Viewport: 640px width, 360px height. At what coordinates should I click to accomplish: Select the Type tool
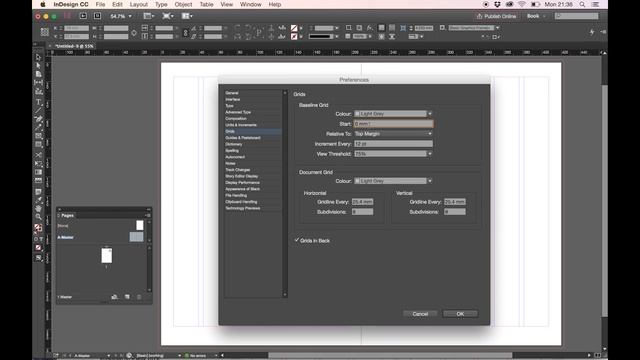(38, 102)
